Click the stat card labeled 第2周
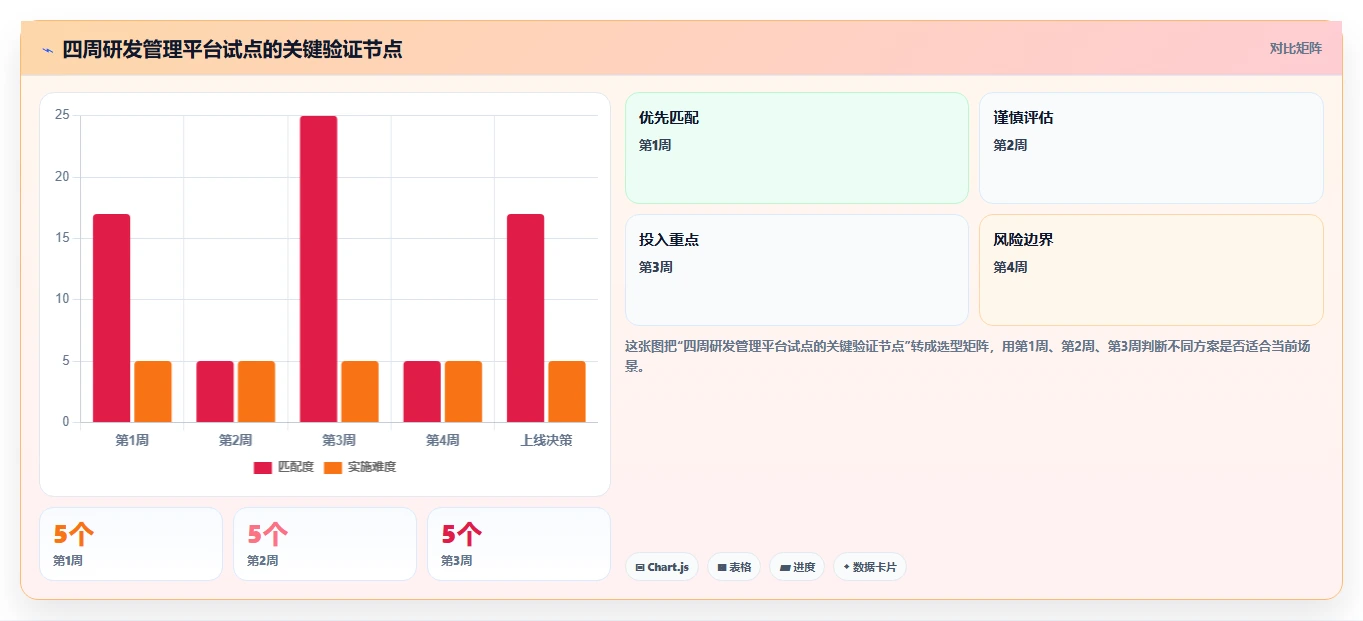1363x621 pixels. click(x=325, y=544)
